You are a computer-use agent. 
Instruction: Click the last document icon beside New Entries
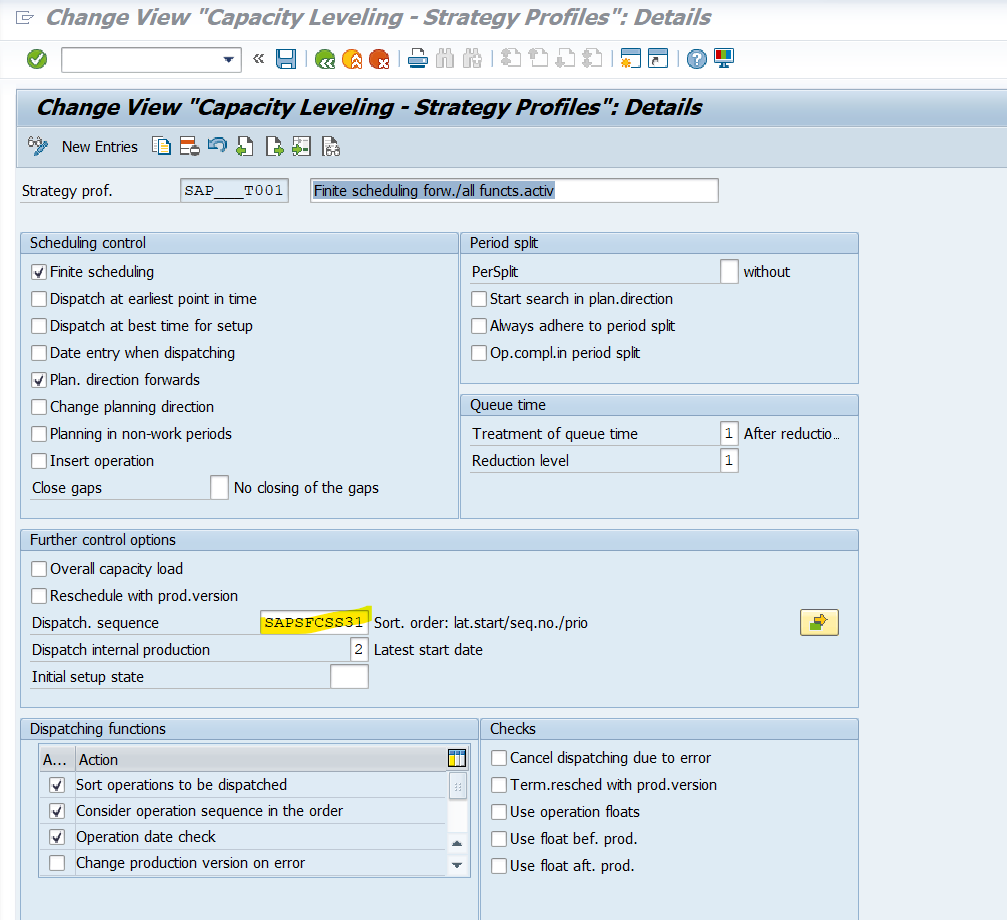(331, 146)
